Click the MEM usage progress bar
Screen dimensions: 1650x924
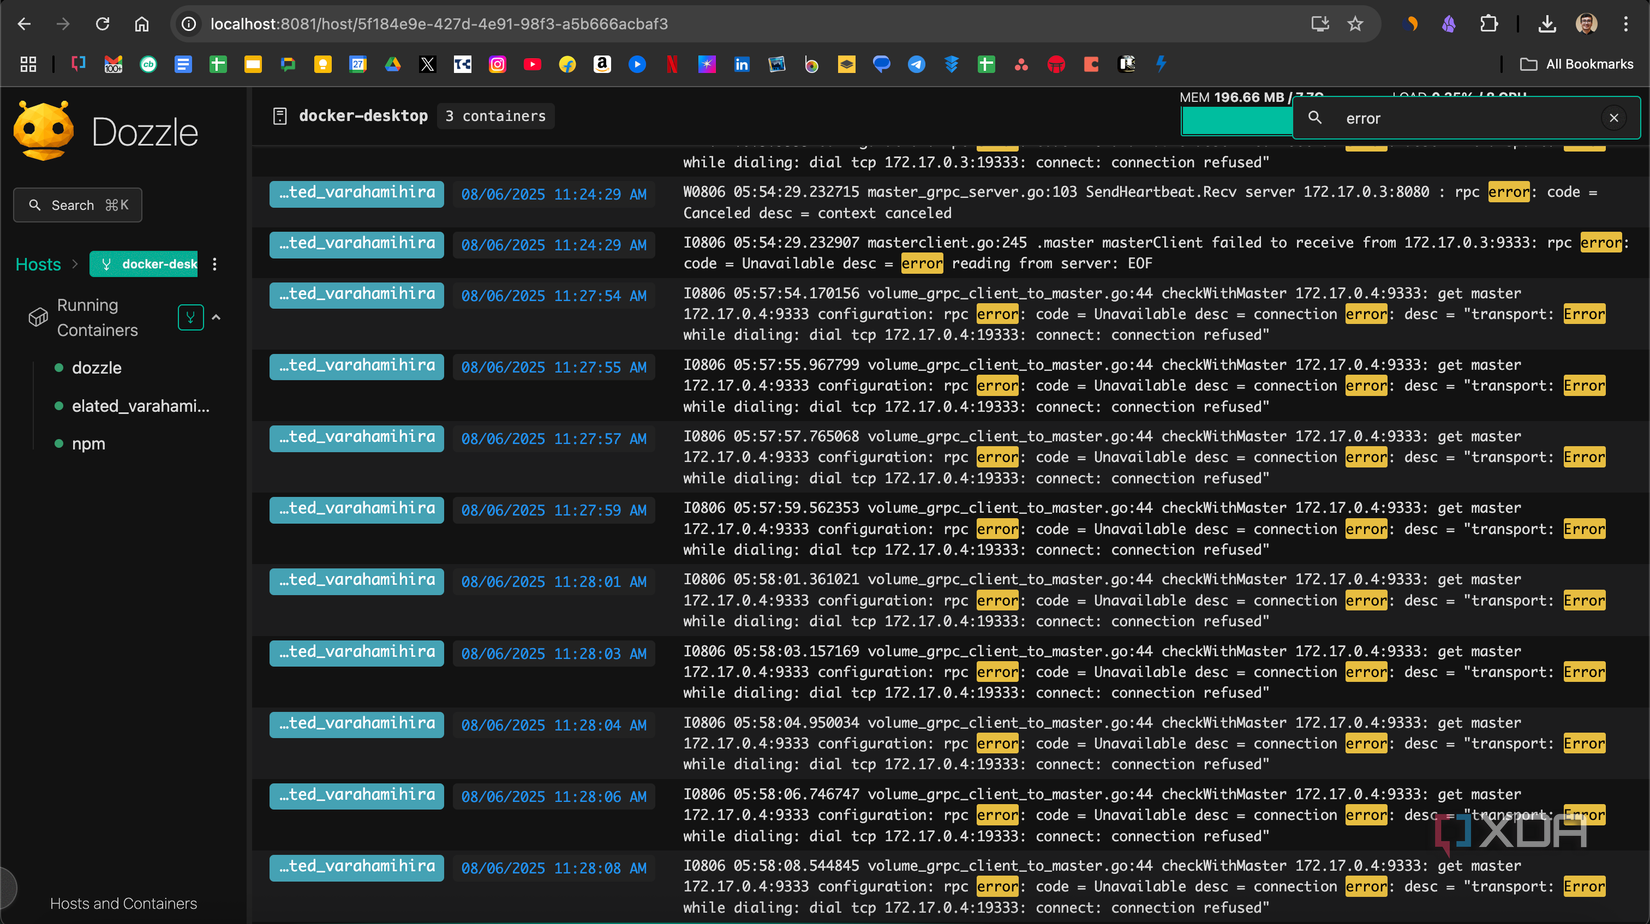click(x=1237, y=121)
